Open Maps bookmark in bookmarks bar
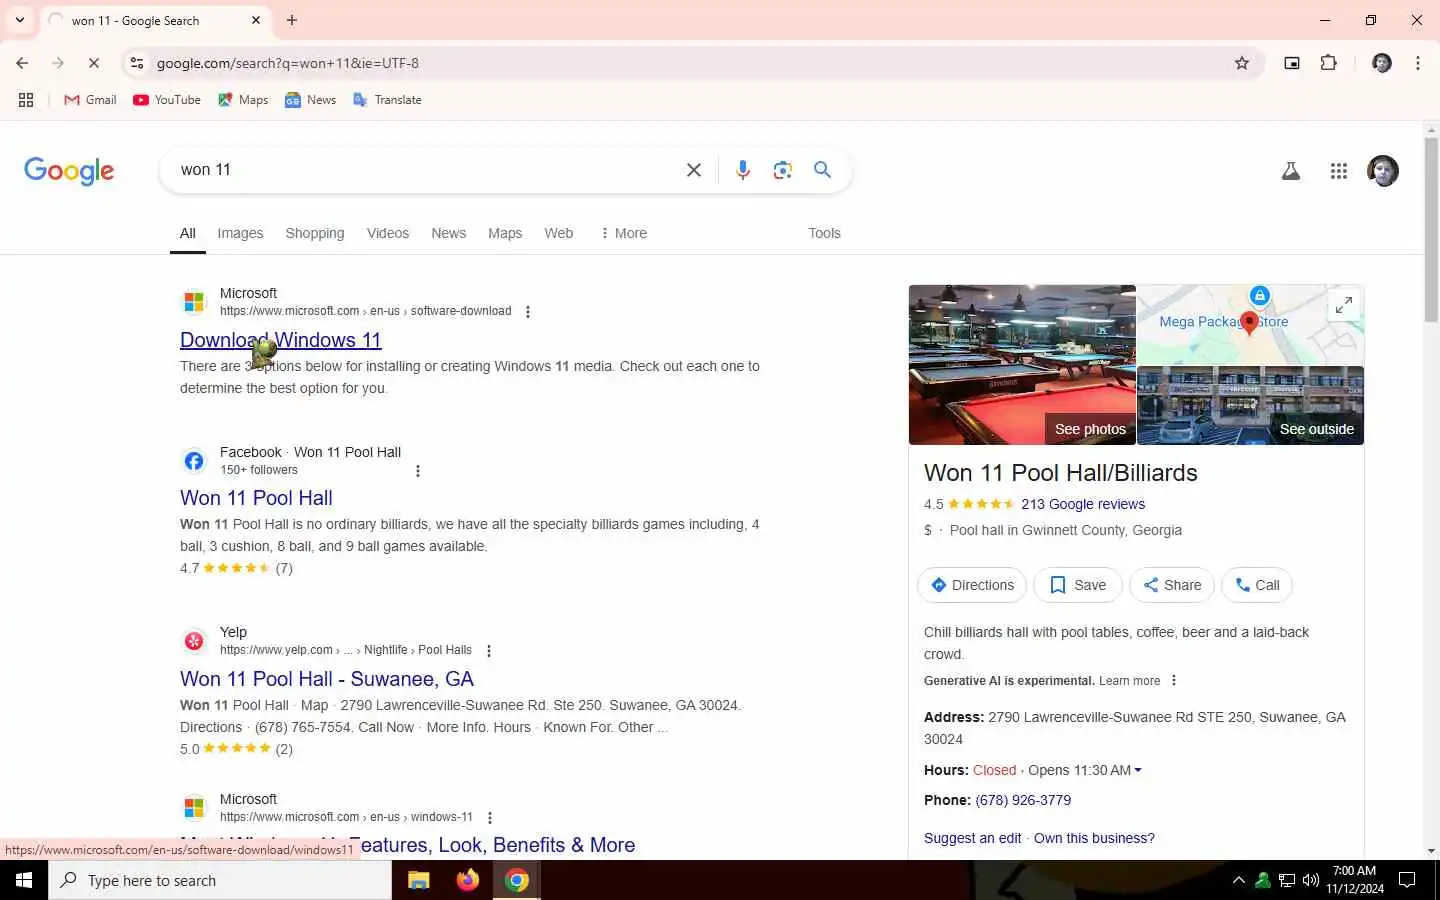1440x900 pixels. 243,100
